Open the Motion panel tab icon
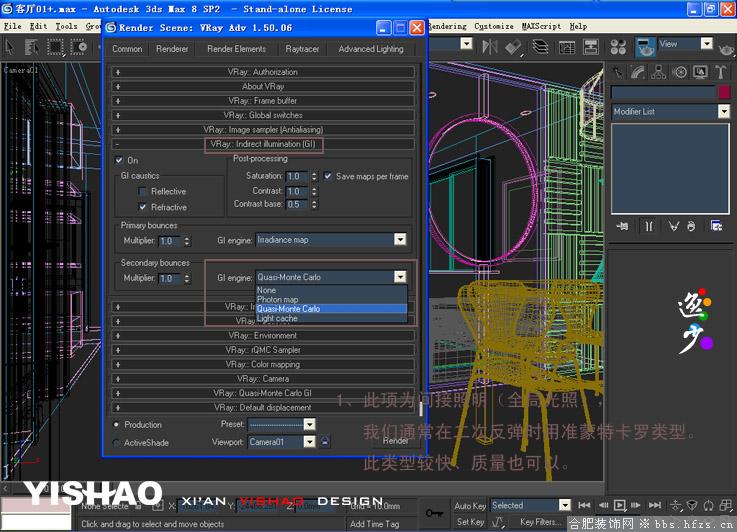The height and width of the screenshot is (532, 737). (x=679, y=72)
